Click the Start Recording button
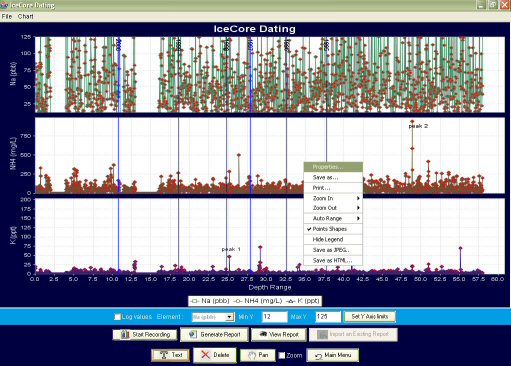511x366 pixels. pyautogui.click(x=145, y=334)
